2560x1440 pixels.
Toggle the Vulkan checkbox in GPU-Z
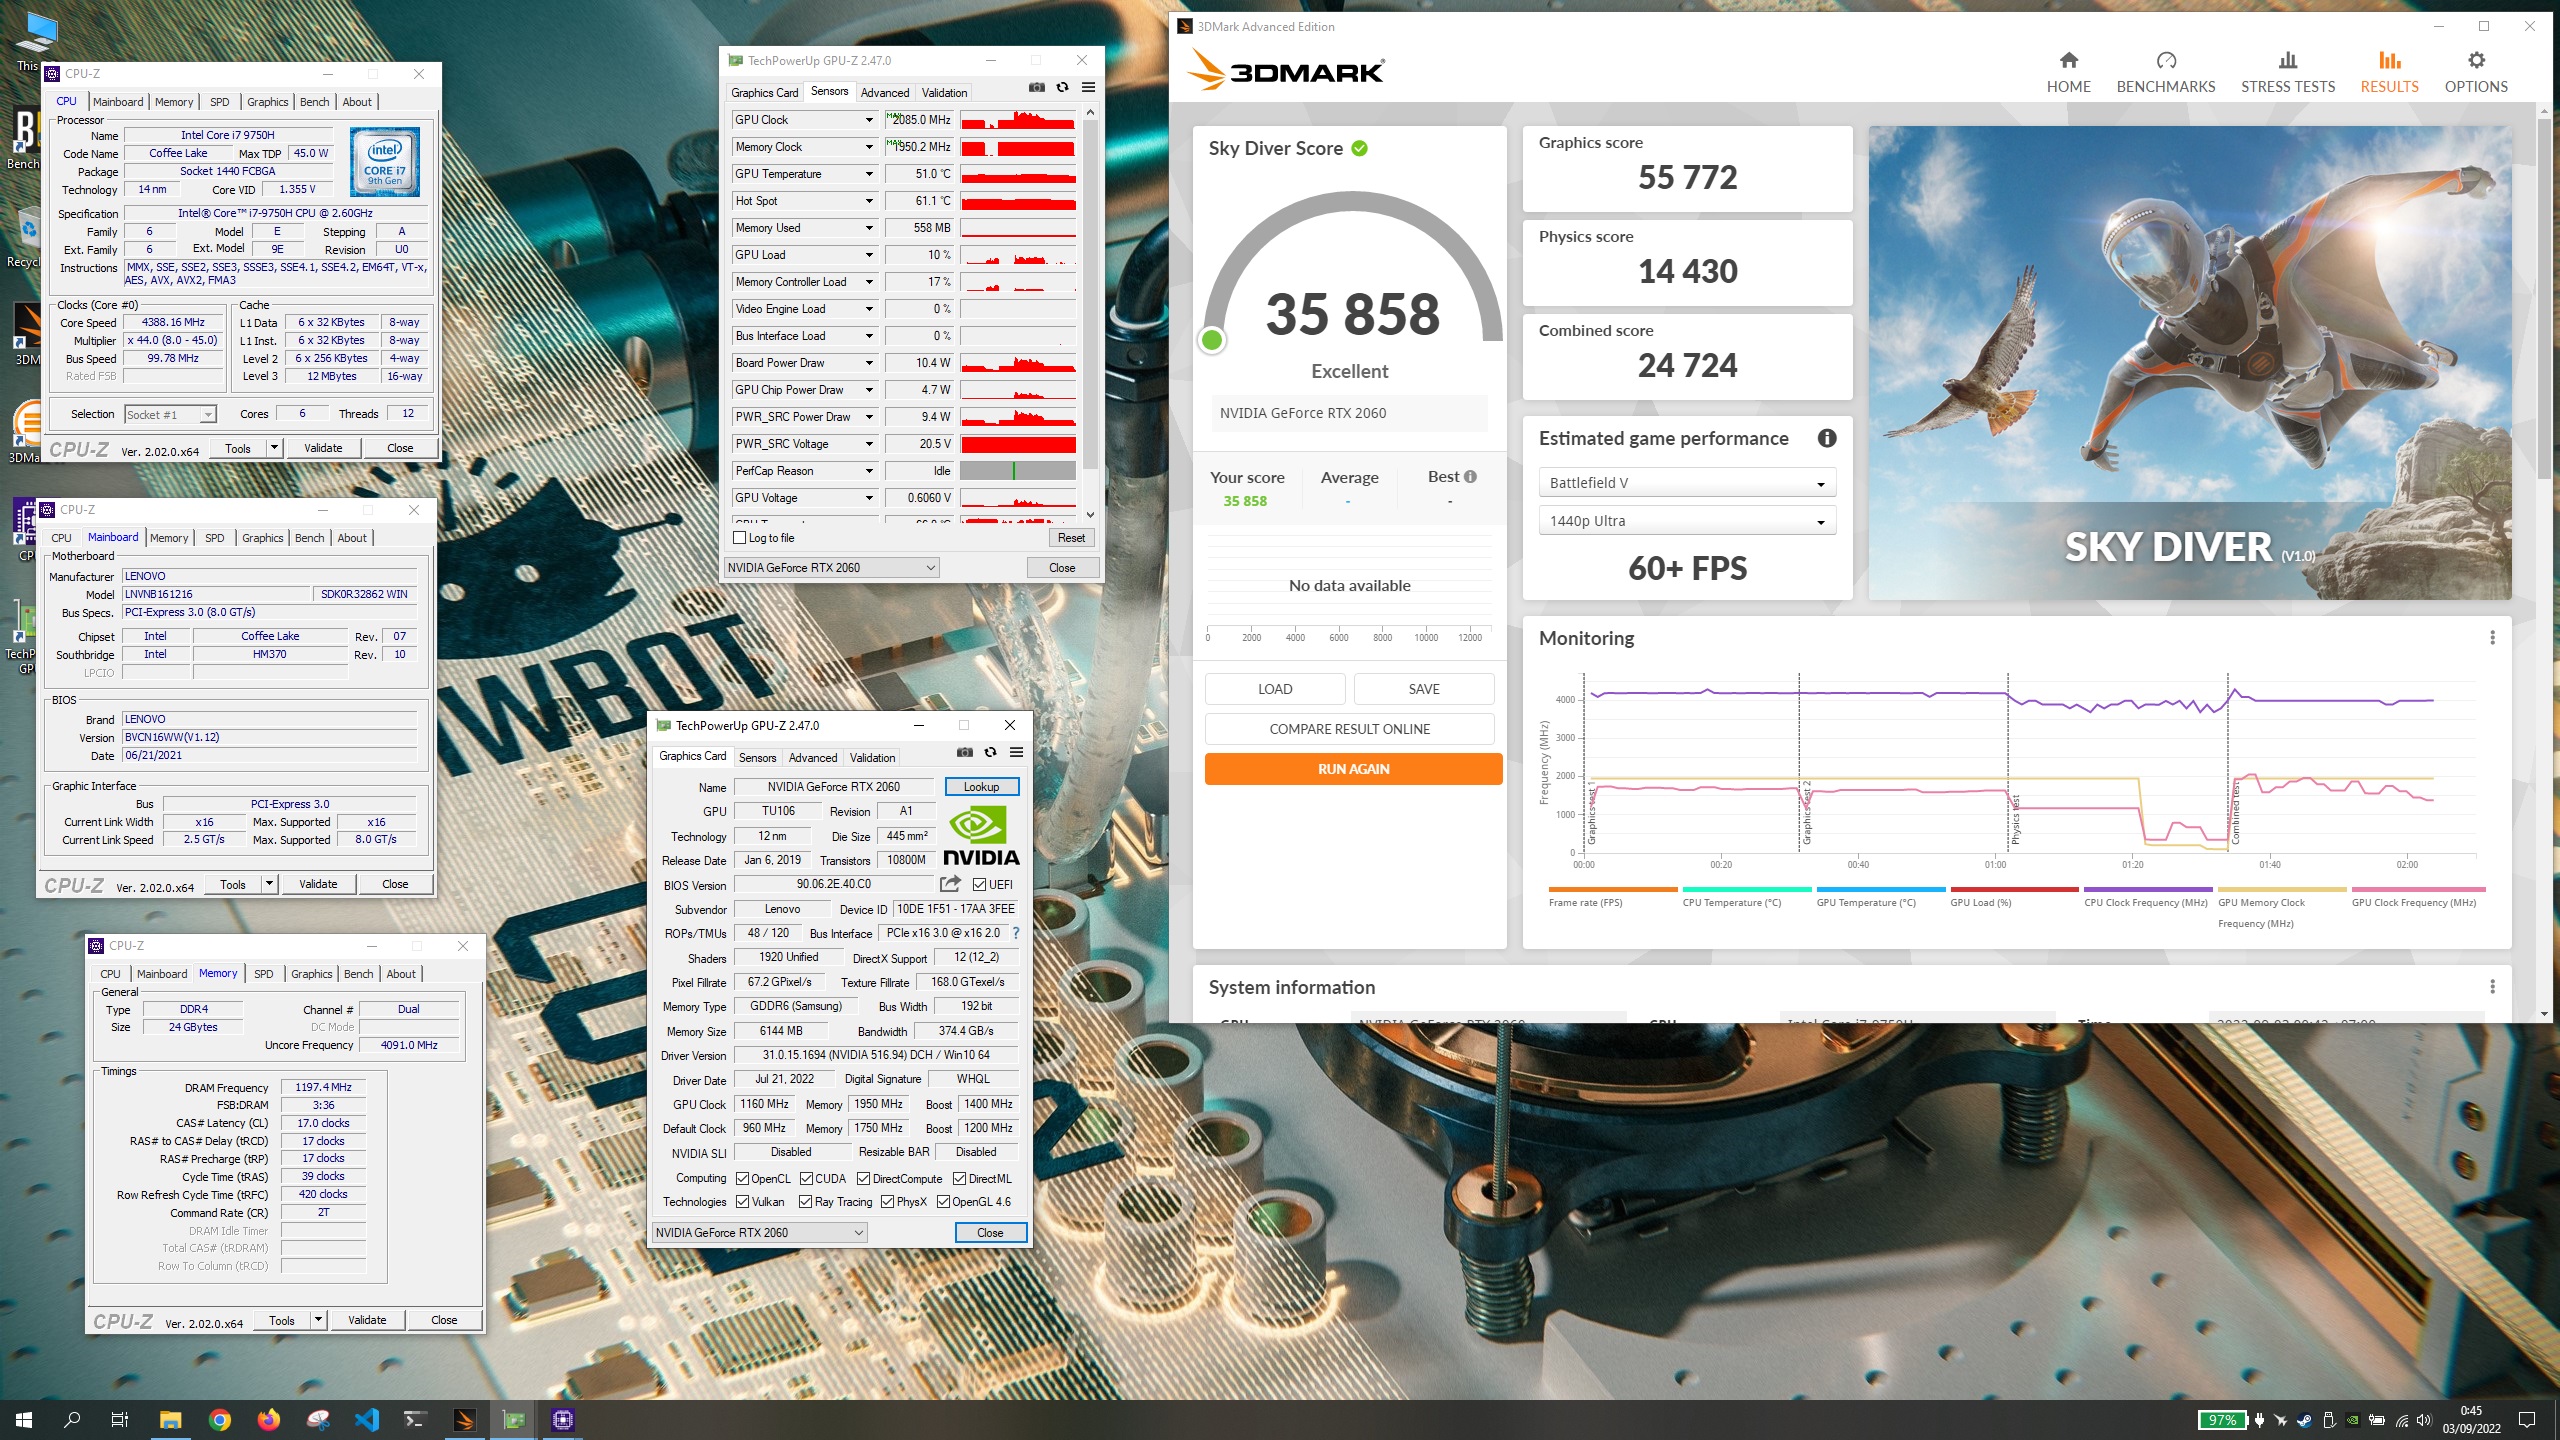(x=743, y=1202)
